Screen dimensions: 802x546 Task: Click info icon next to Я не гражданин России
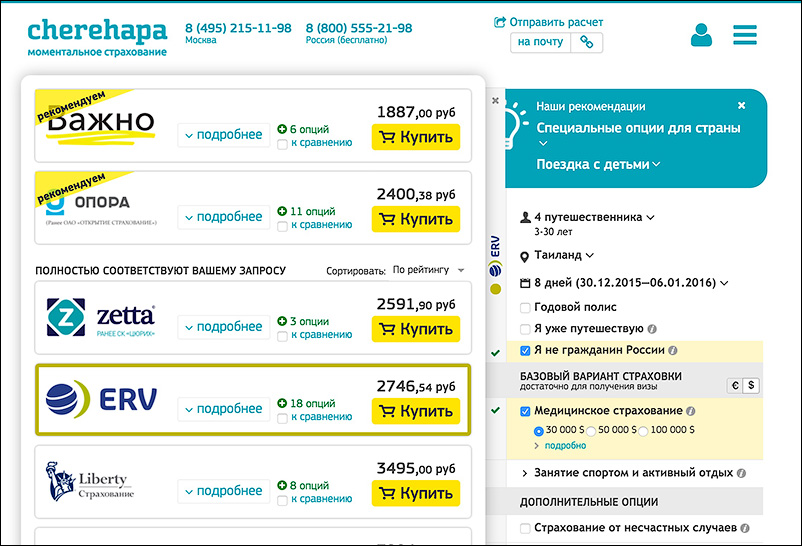pos(673,351)
